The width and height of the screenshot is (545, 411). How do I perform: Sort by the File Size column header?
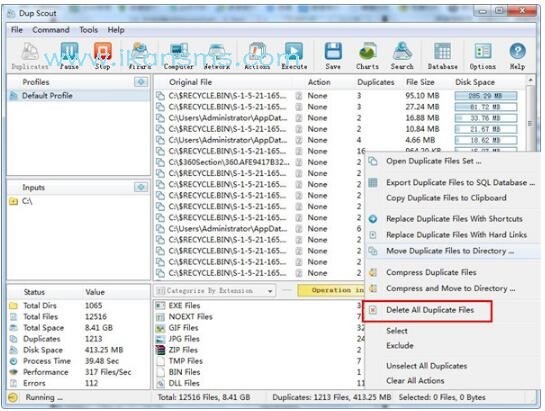click(x=420, y=82)
